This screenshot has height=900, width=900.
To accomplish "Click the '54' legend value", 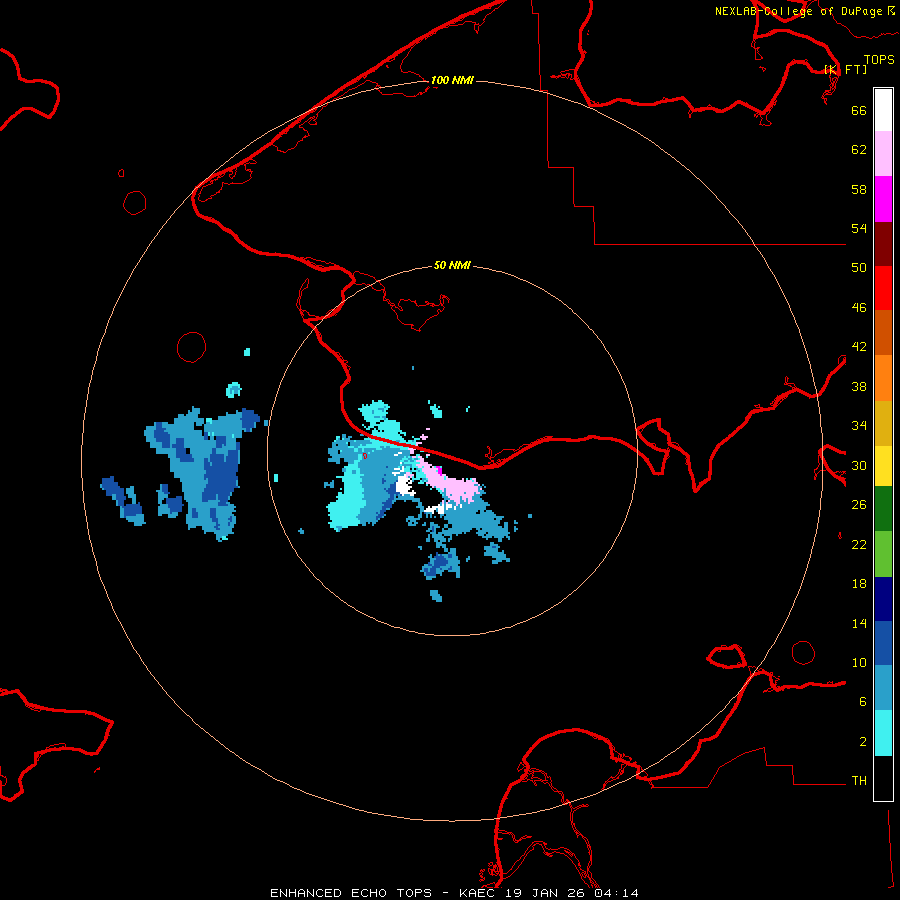I will [x=859, y=228].
